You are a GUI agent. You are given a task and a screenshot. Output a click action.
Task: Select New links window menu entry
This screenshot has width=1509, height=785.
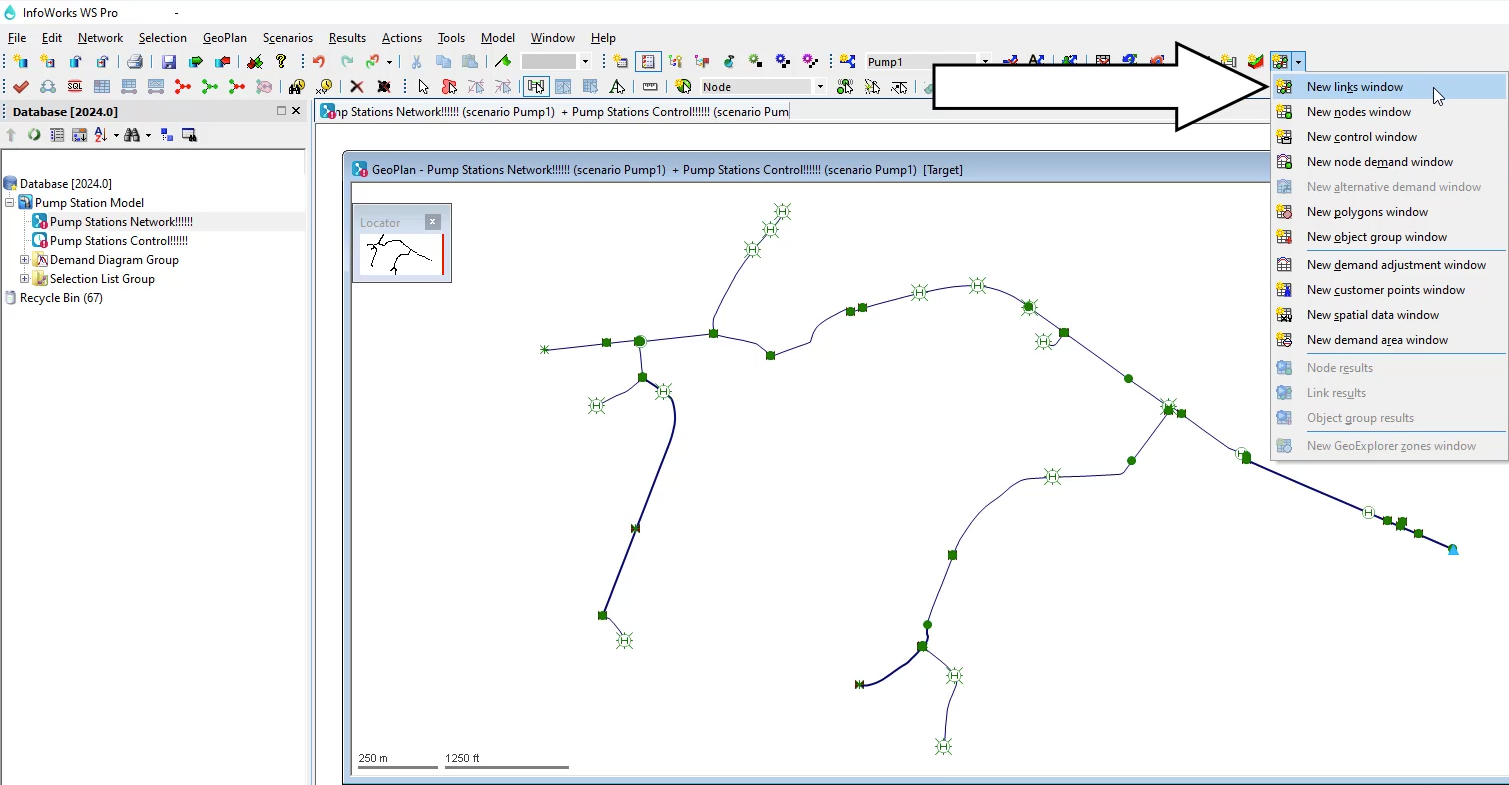coord(1388,87)
